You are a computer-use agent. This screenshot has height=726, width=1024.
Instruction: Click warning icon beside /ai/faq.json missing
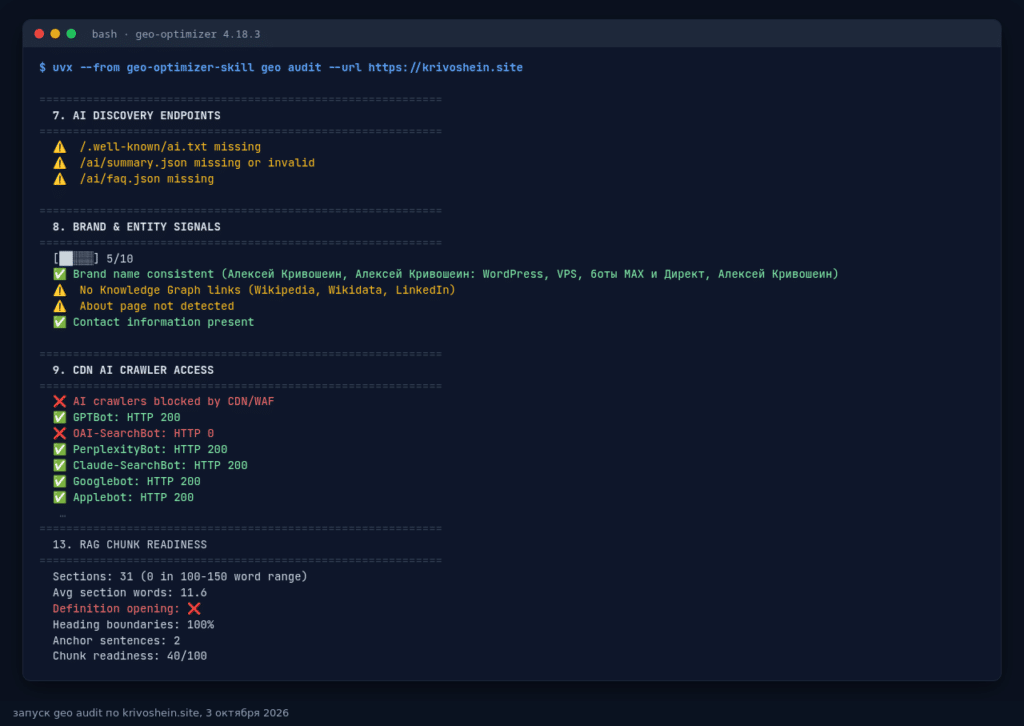[x=59, y=179]
